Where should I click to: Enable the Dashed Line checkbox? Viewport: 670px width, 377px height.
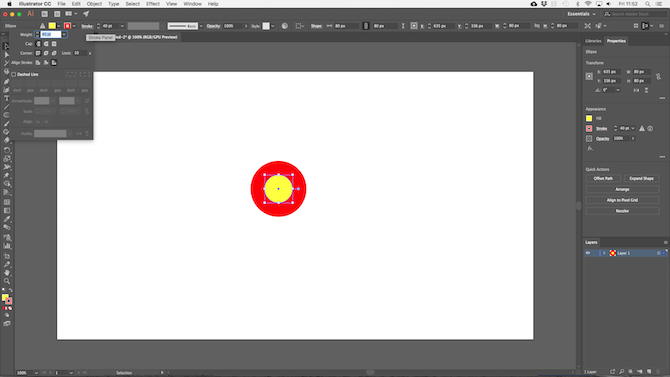(14, 74)
